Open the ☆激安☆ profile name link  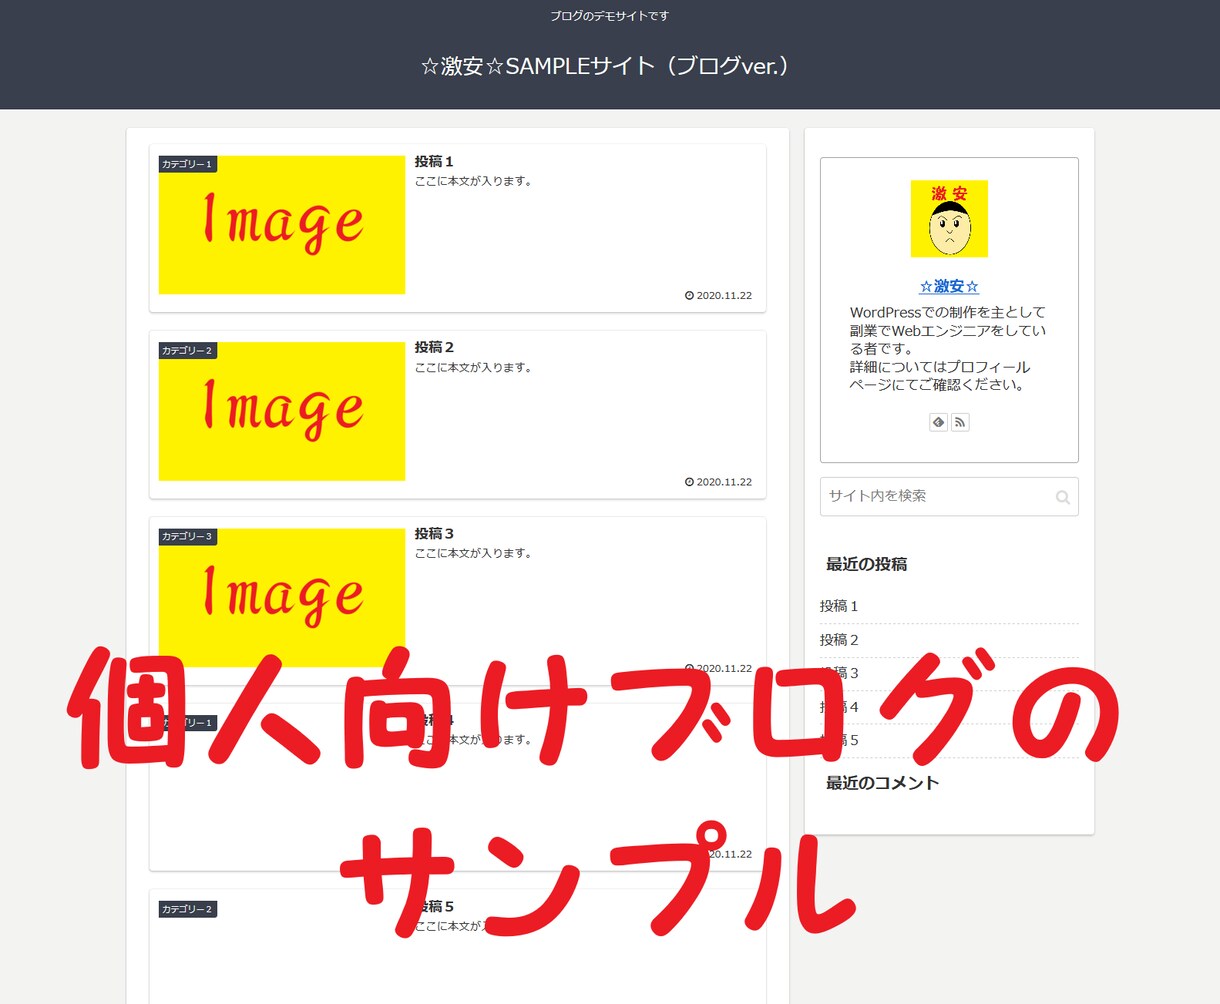coord(949,286)
